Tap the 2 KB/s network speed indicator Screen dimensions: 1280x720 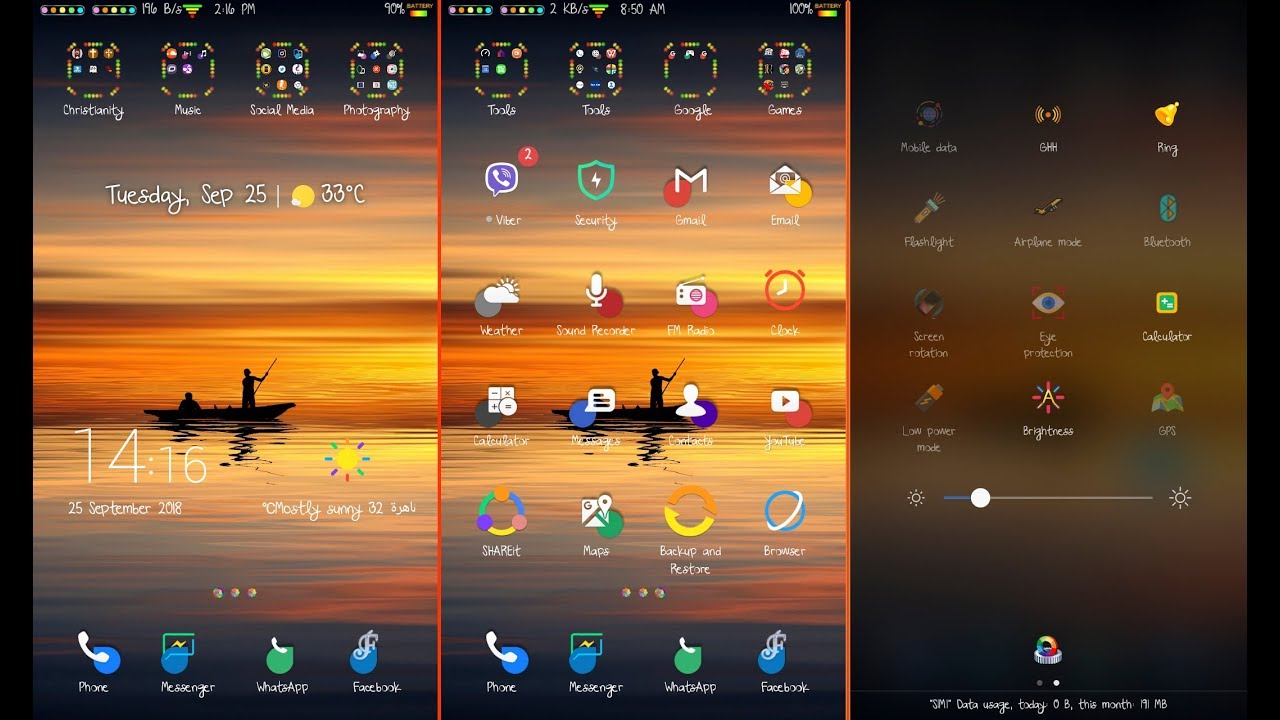pos(568,9)
